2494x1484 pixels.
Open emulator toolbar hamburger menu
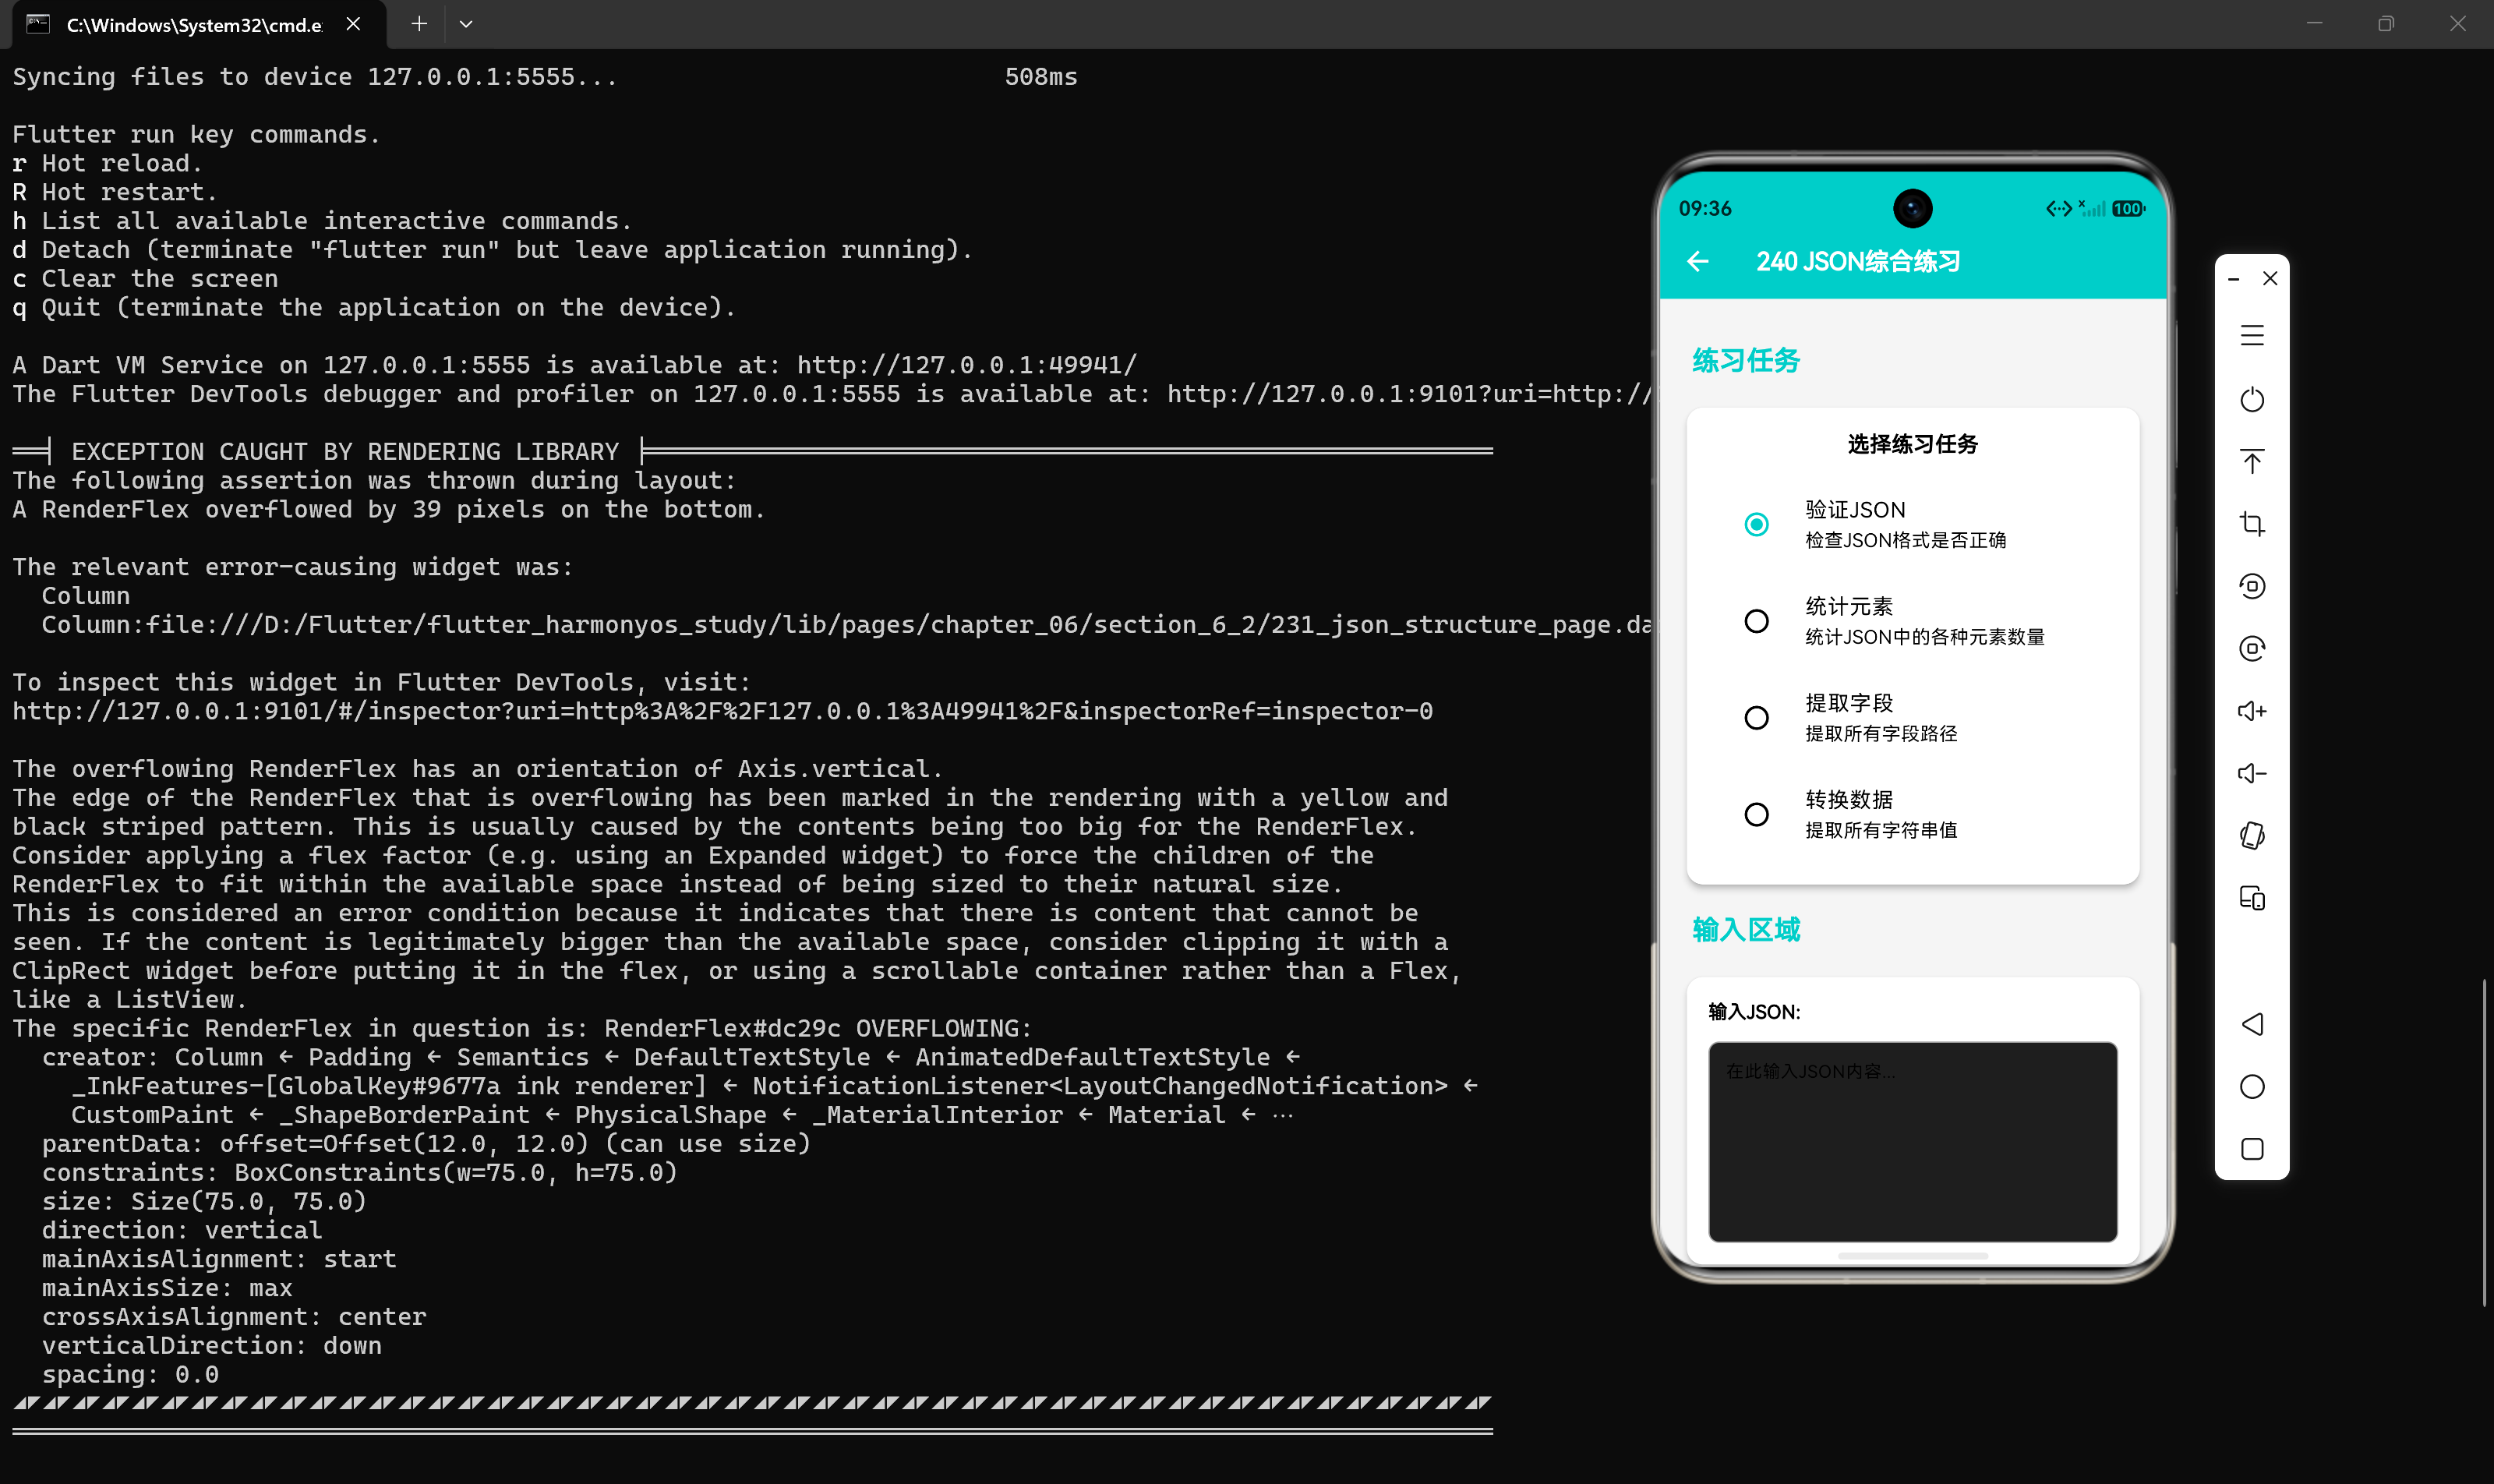pyautogui.click(x=2251, y=336)
